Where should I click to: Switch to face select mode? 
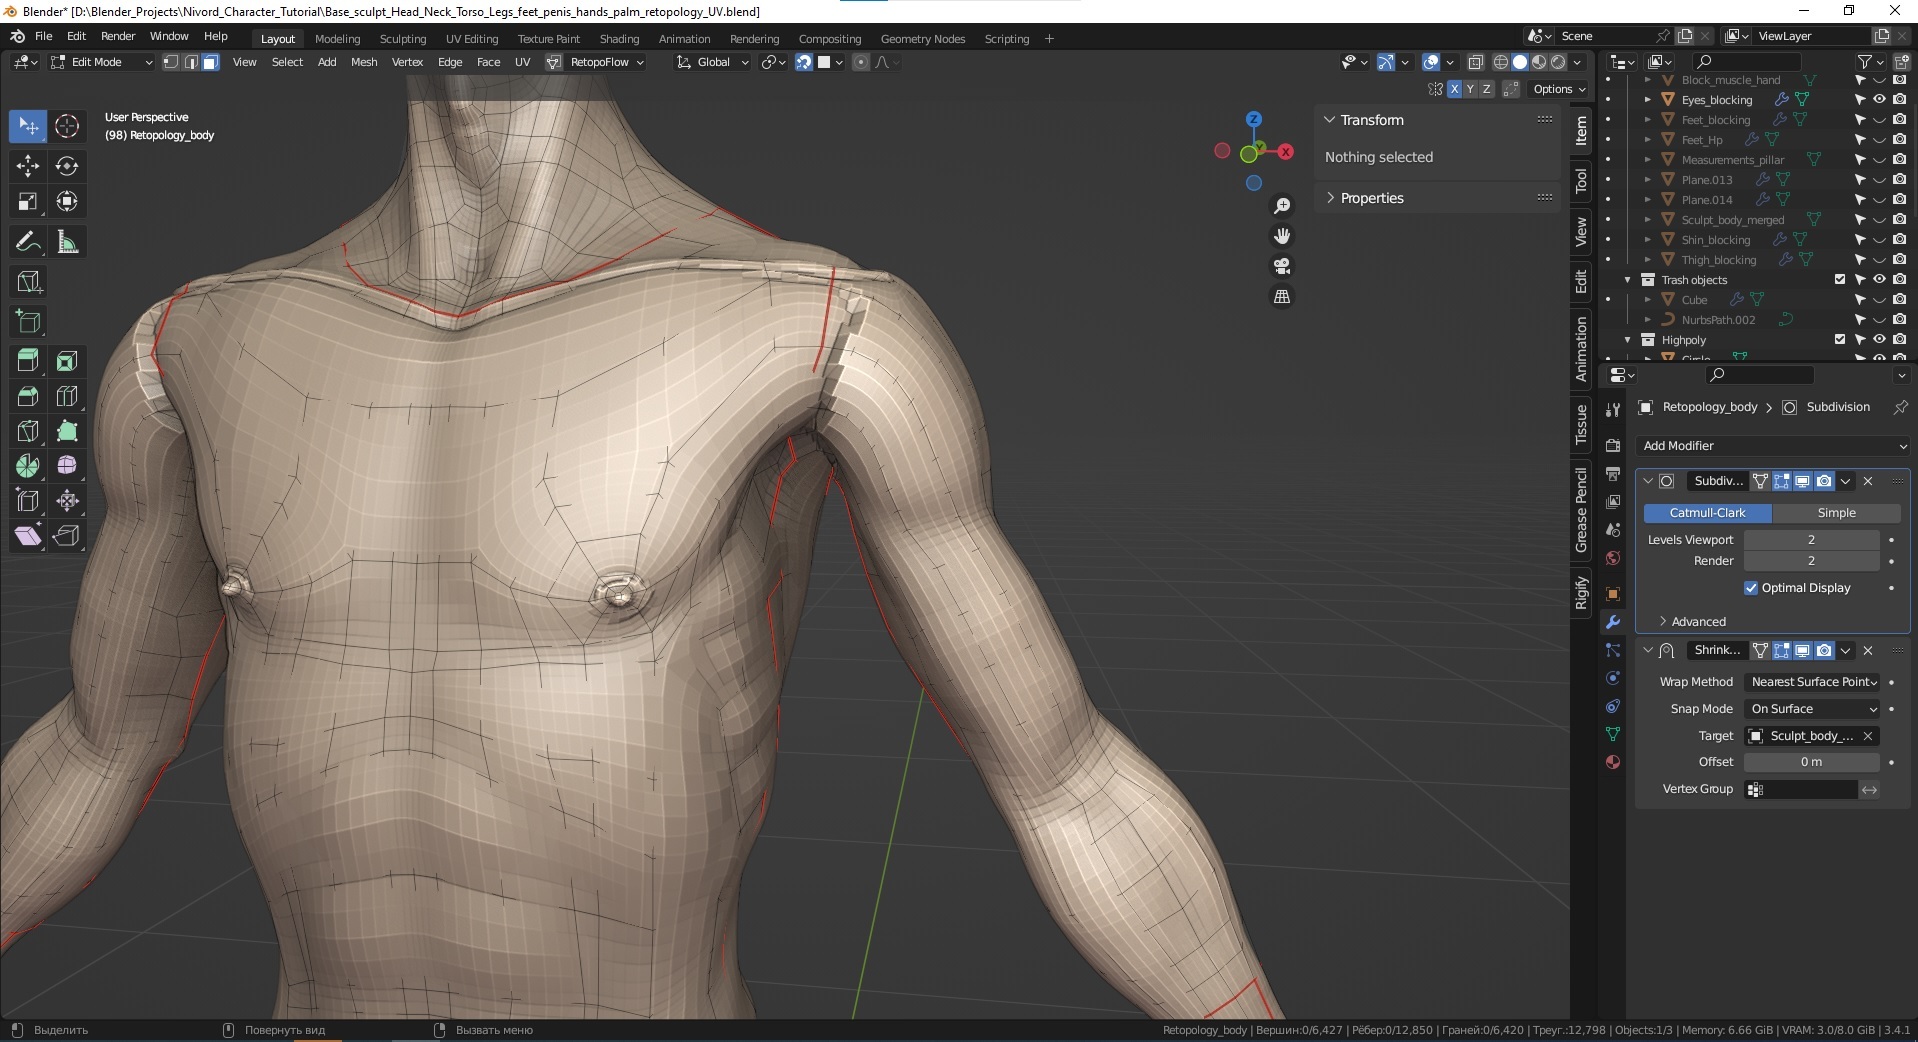[211, 62]
